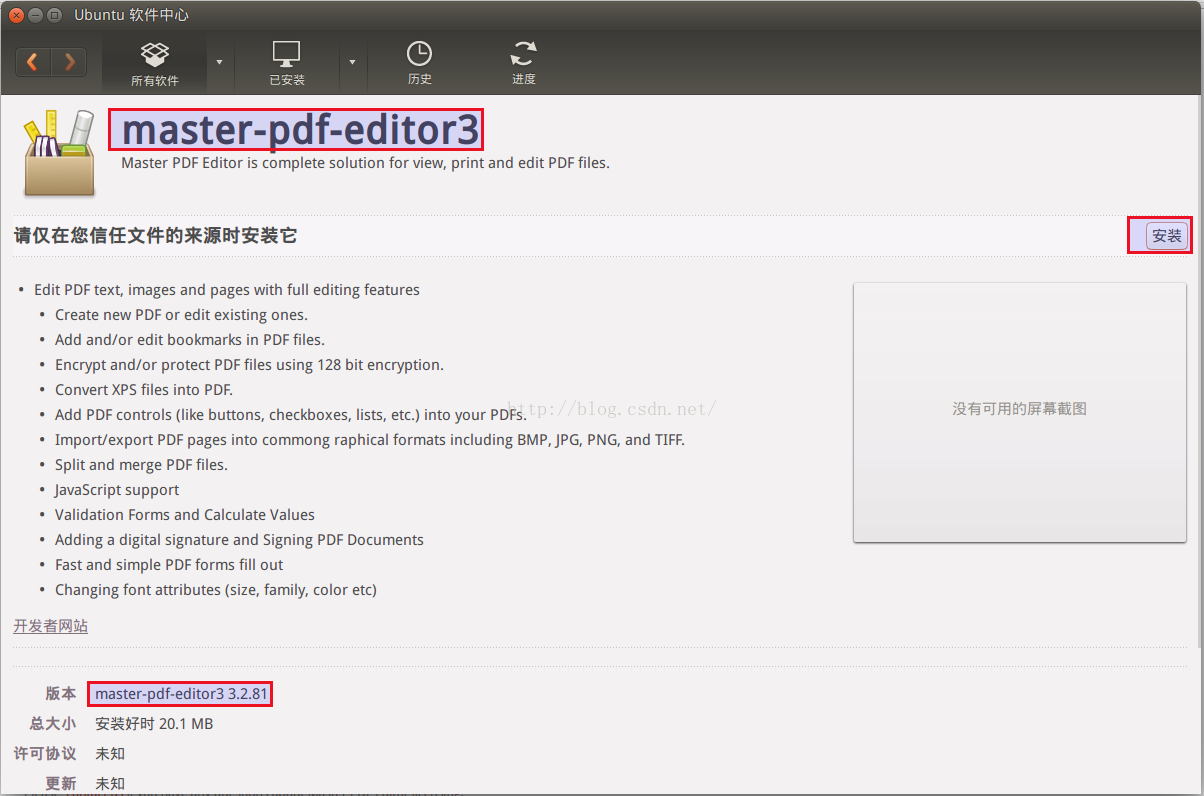Viewport: 1204px width, 796px height.
Task: Click the 许可协议 license label
Action: (44, 754)
